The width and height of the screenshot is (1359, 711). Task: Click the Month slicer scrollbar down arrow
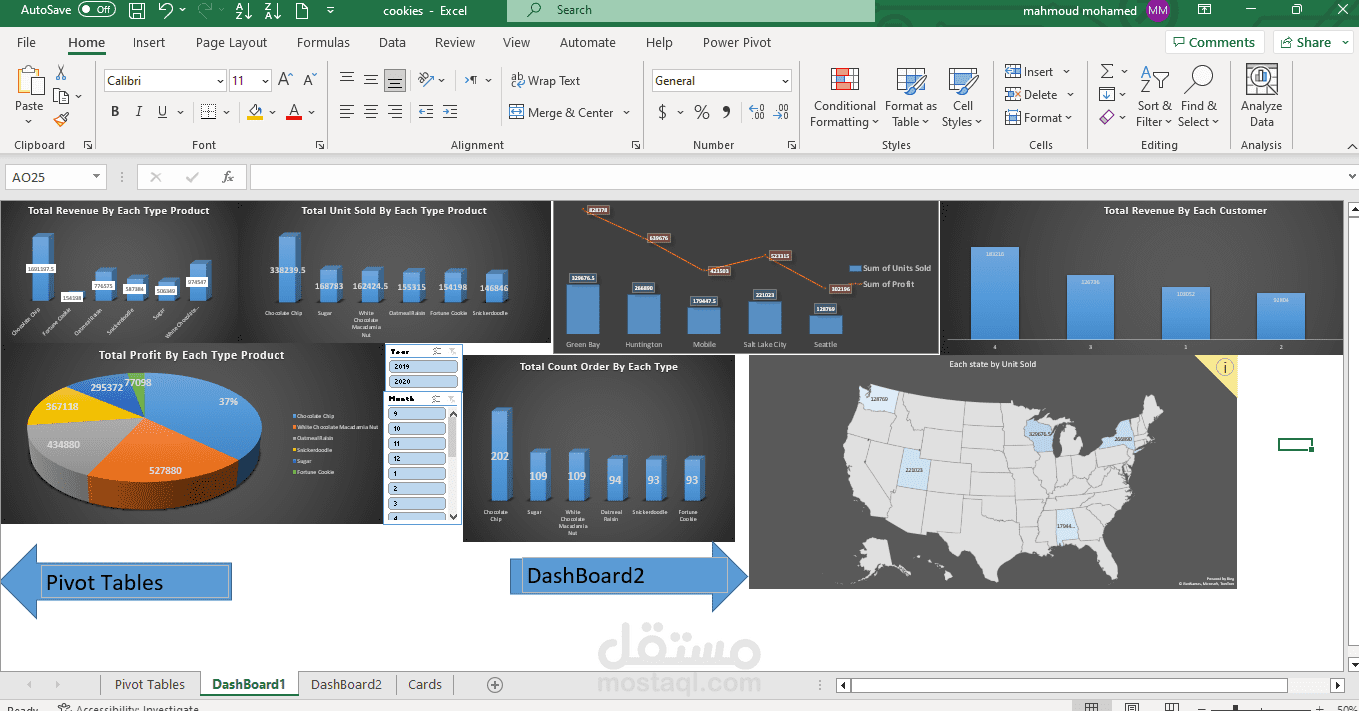(454, 516)
